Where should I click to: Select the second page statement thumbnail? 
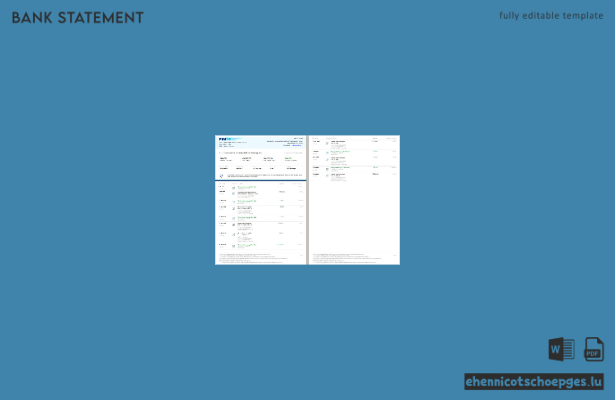[x=354, y=200]
